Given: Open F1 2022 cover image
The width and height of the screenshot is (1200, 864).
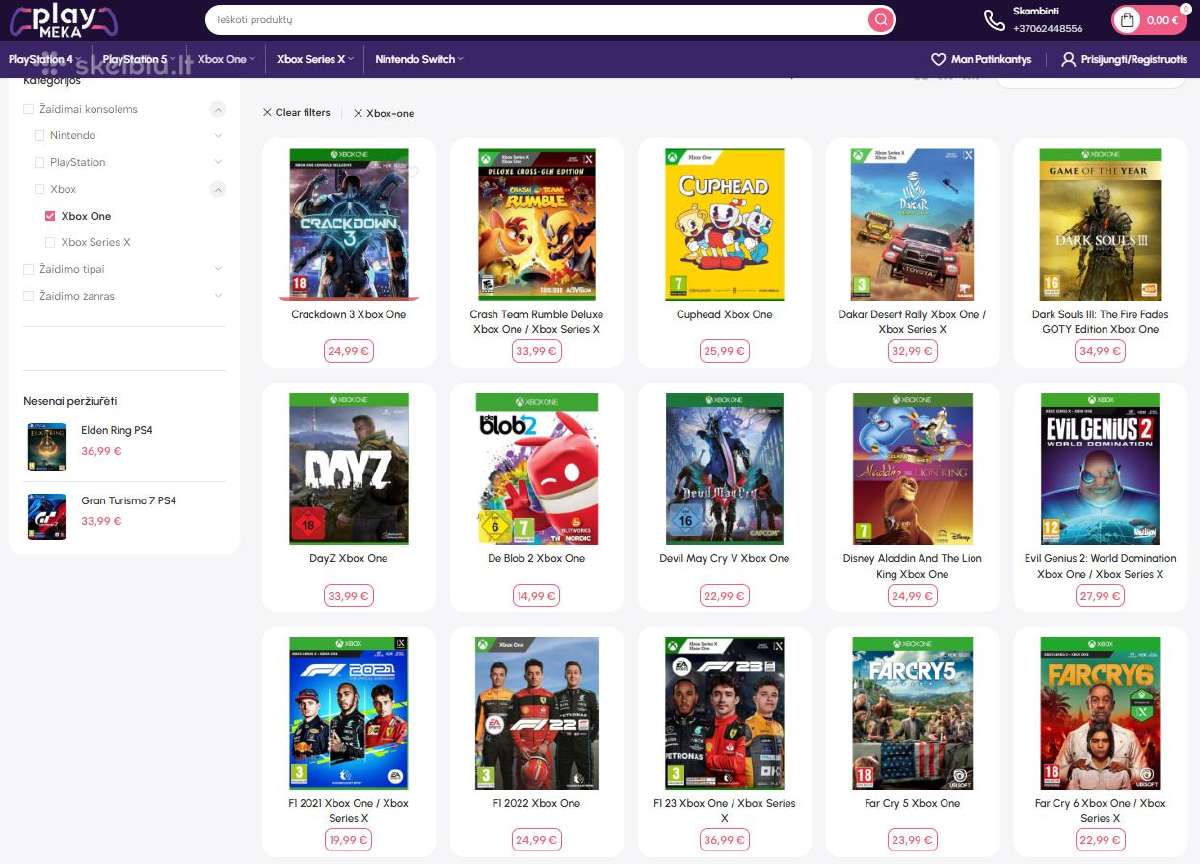Looking at the screenshot, I should (537, 713).
